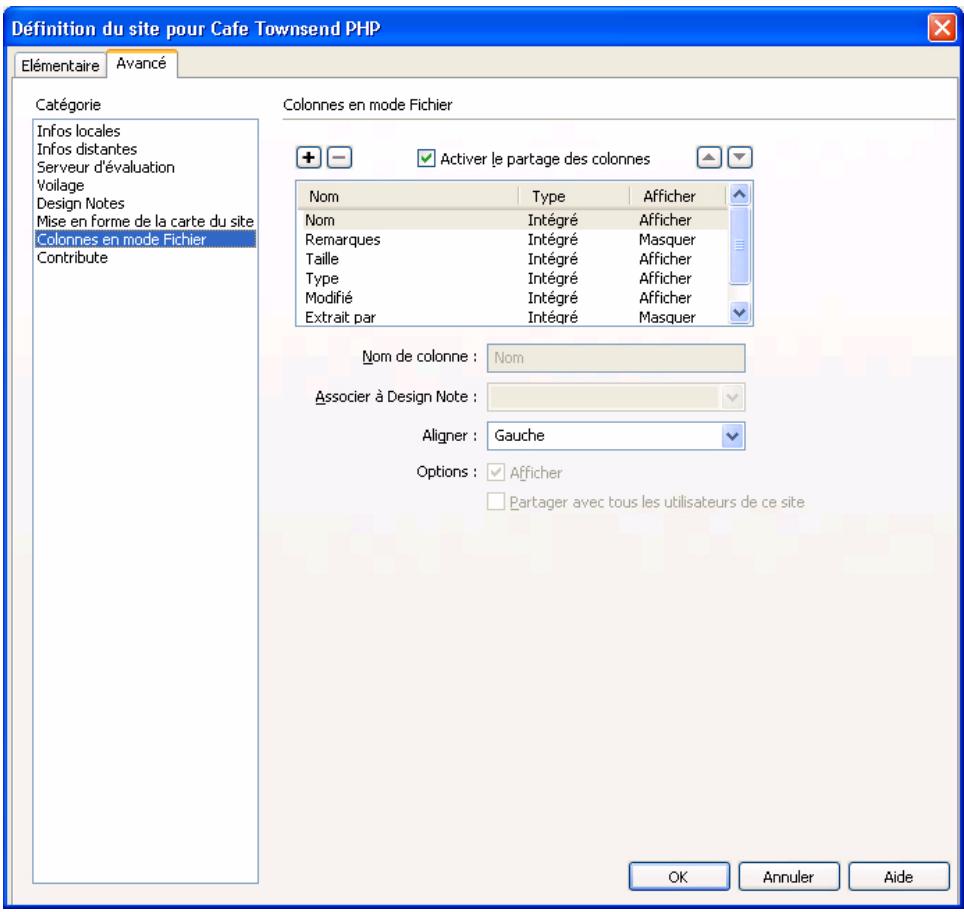Viewport: 964px width, 912px height.
Task: Click the plus button to add a column
Action: (x=309, y=158)
